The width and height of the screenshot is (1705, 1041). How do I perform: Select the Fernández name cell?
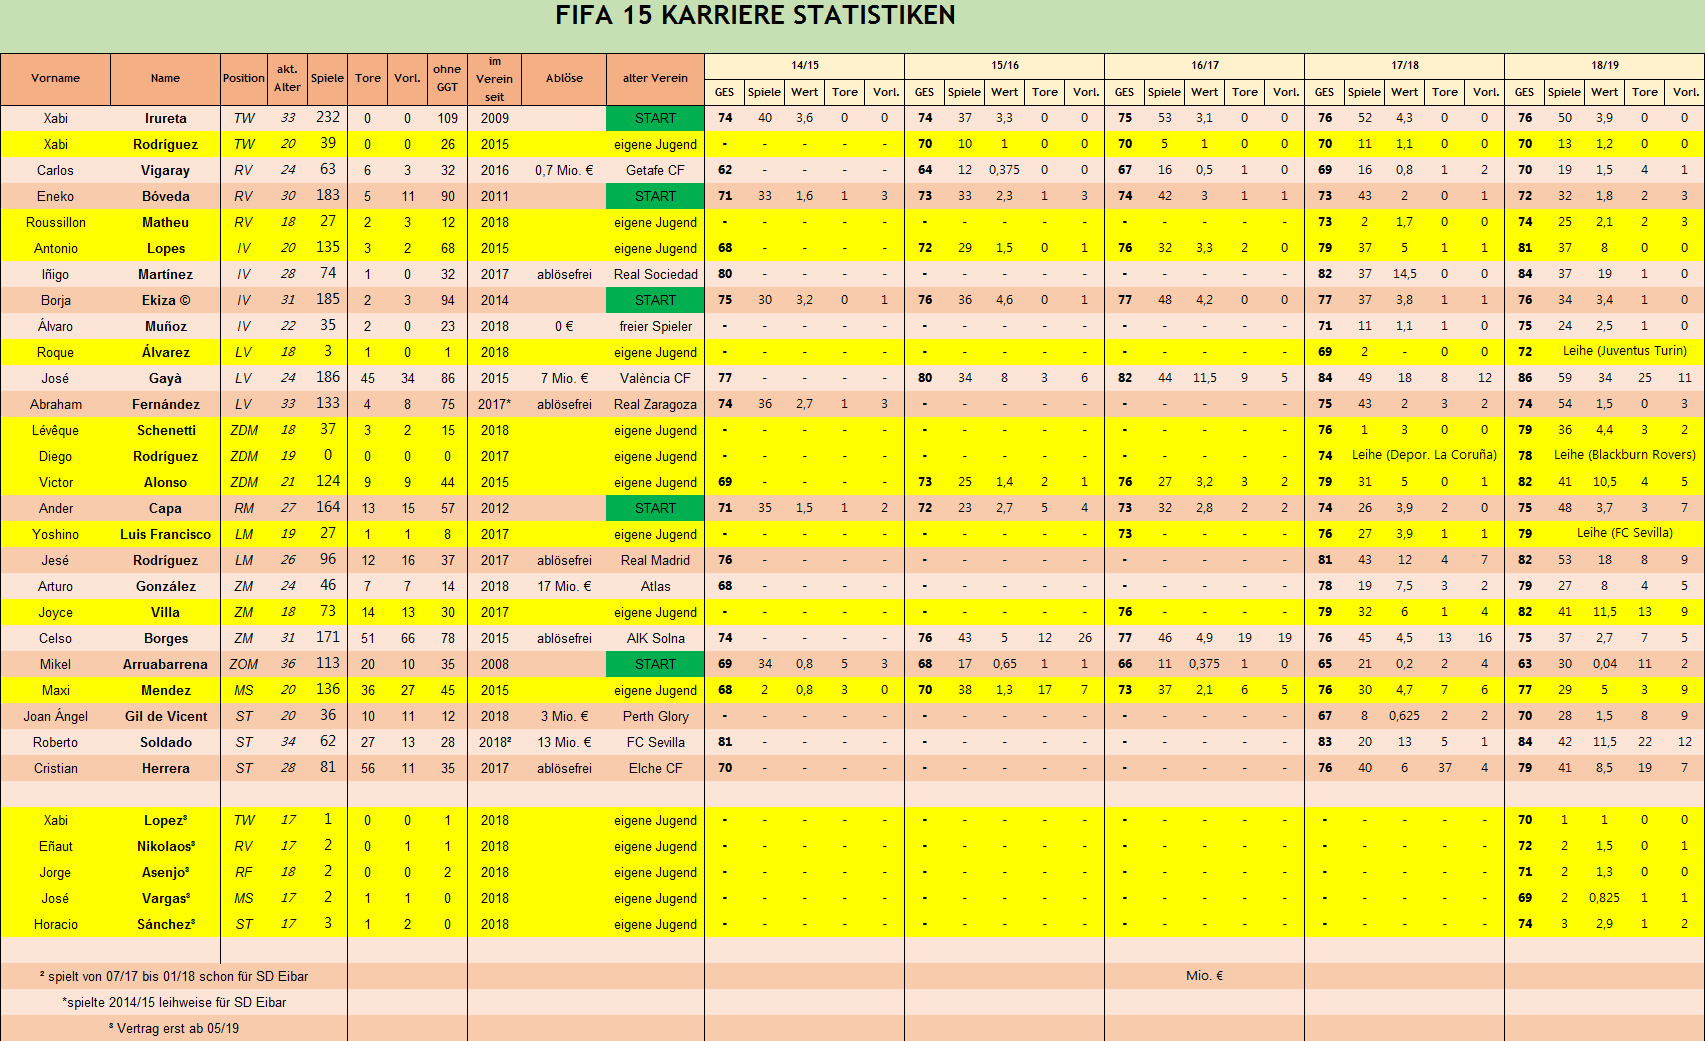pos(166,404)
